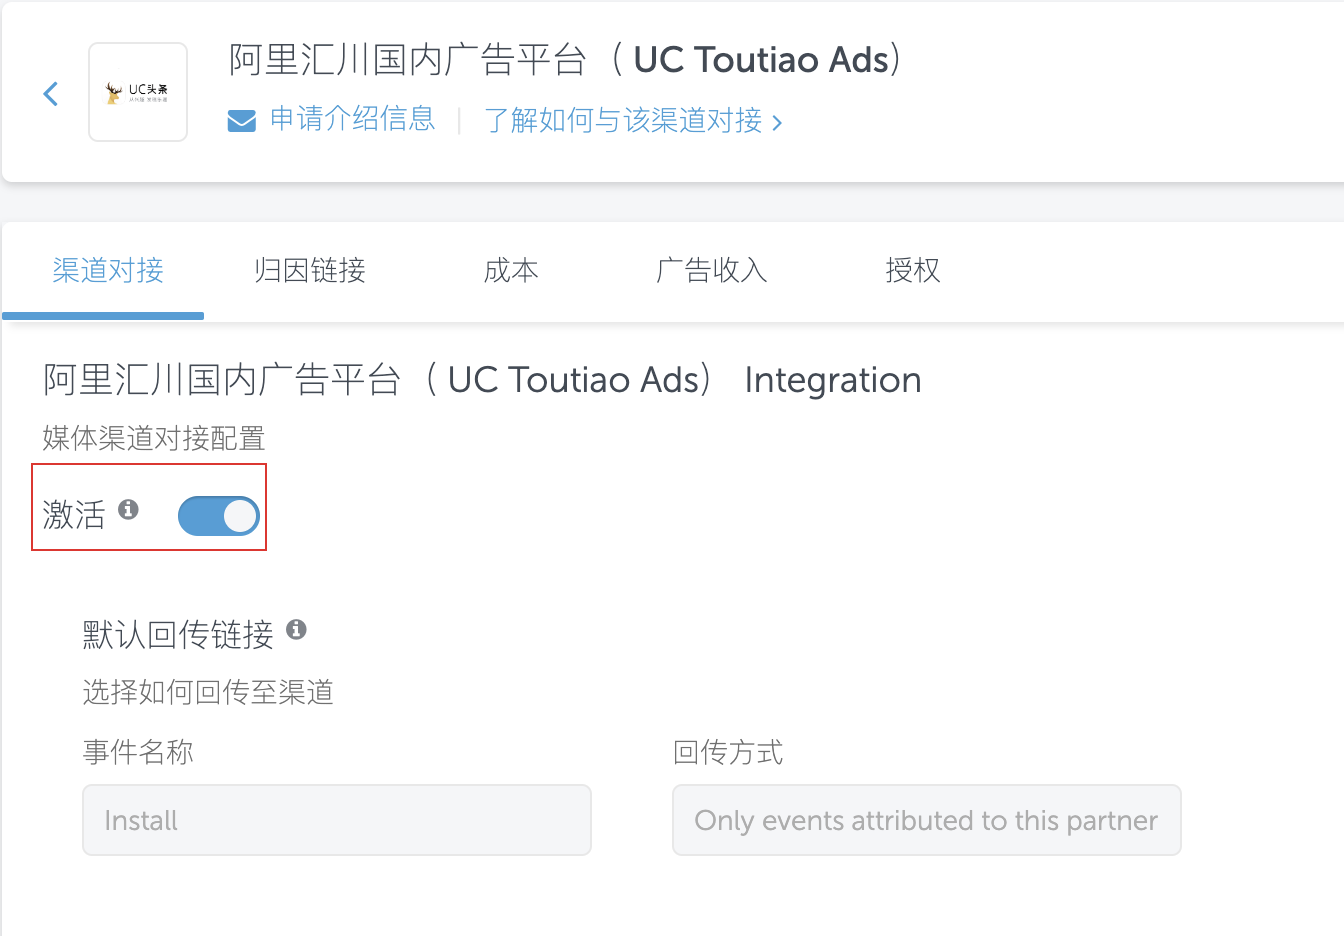
Task: Click the info icon beside 激活
Action: (x=128, y=509)
